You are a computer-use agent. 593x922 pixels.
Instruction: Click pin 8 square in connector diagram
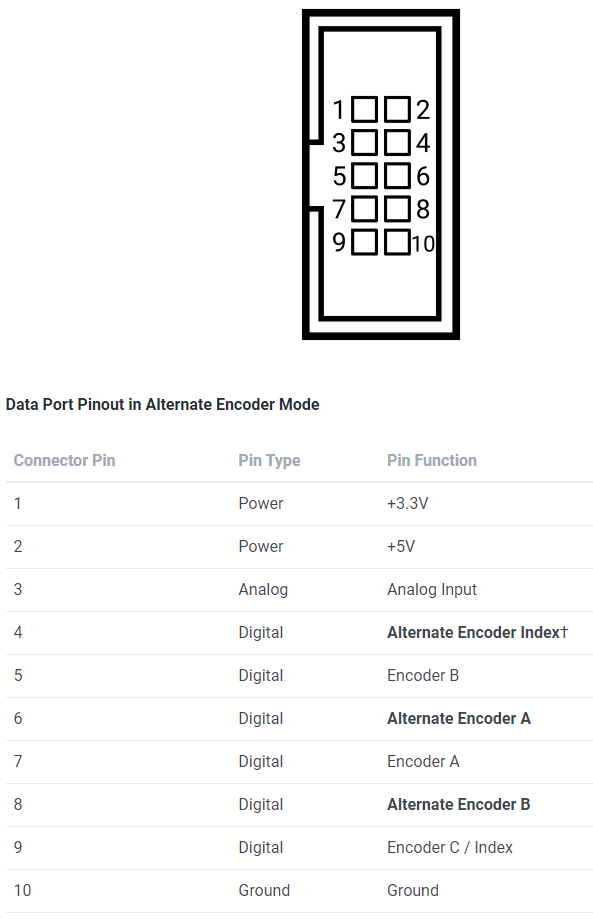[398, 209]
